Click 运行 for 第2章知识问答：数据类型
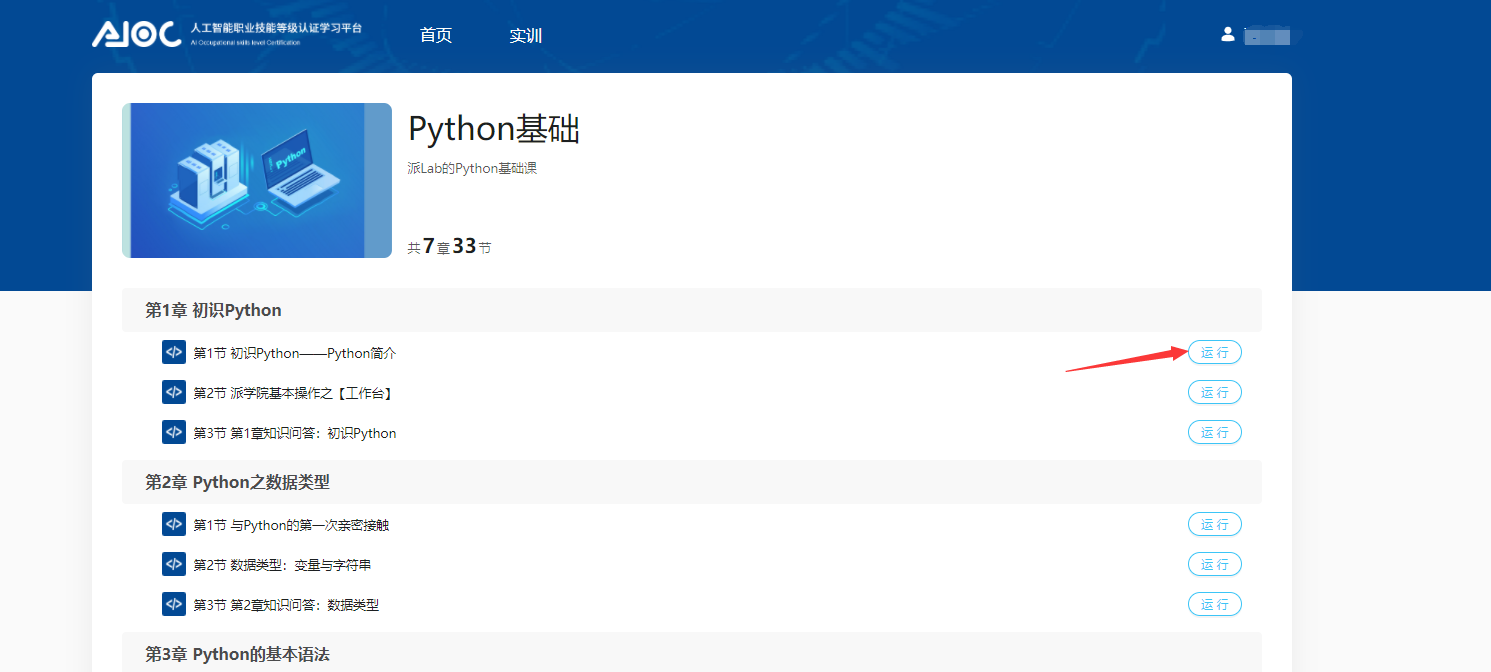Screen dimensions: 1491x672 pos(1214,604)
